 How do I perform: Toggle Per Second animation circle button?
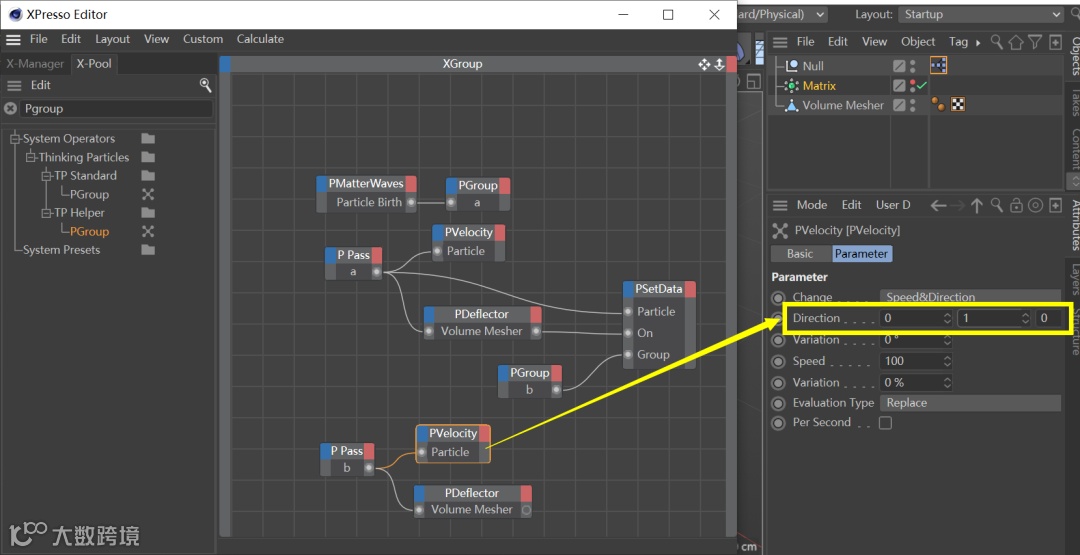pyautogui.click(x=778, y=423)
